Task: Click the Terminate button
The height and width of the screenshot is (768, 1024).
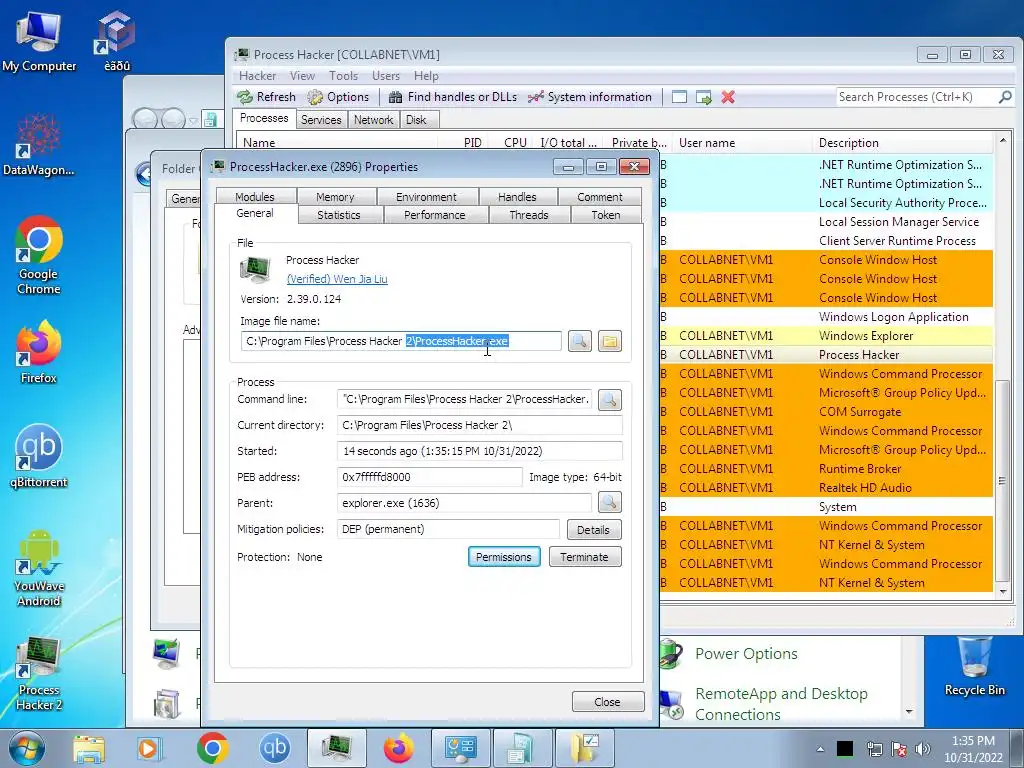Action: coord(584,557)
